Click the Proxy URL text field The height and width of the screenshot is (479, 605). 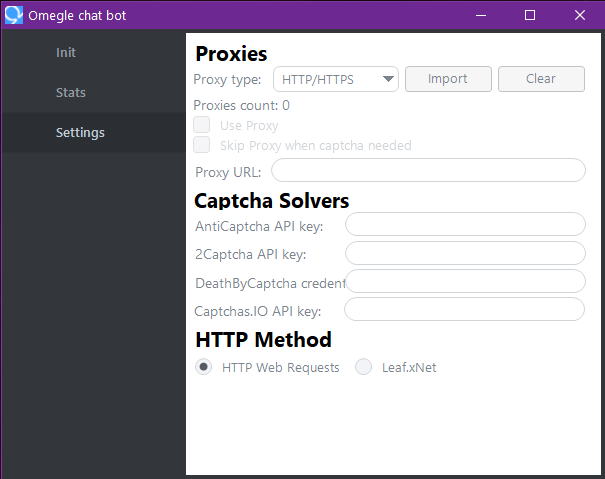point(428,171)
